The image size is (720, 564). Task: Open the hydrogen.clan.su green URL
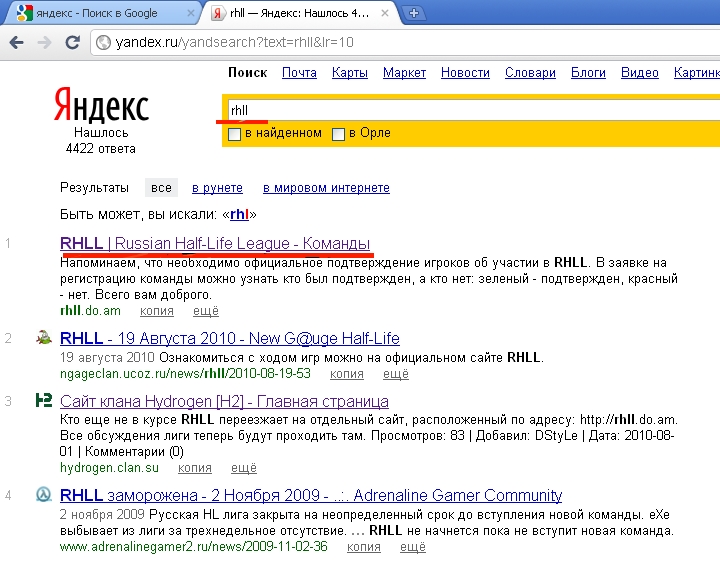click(109, 468)
